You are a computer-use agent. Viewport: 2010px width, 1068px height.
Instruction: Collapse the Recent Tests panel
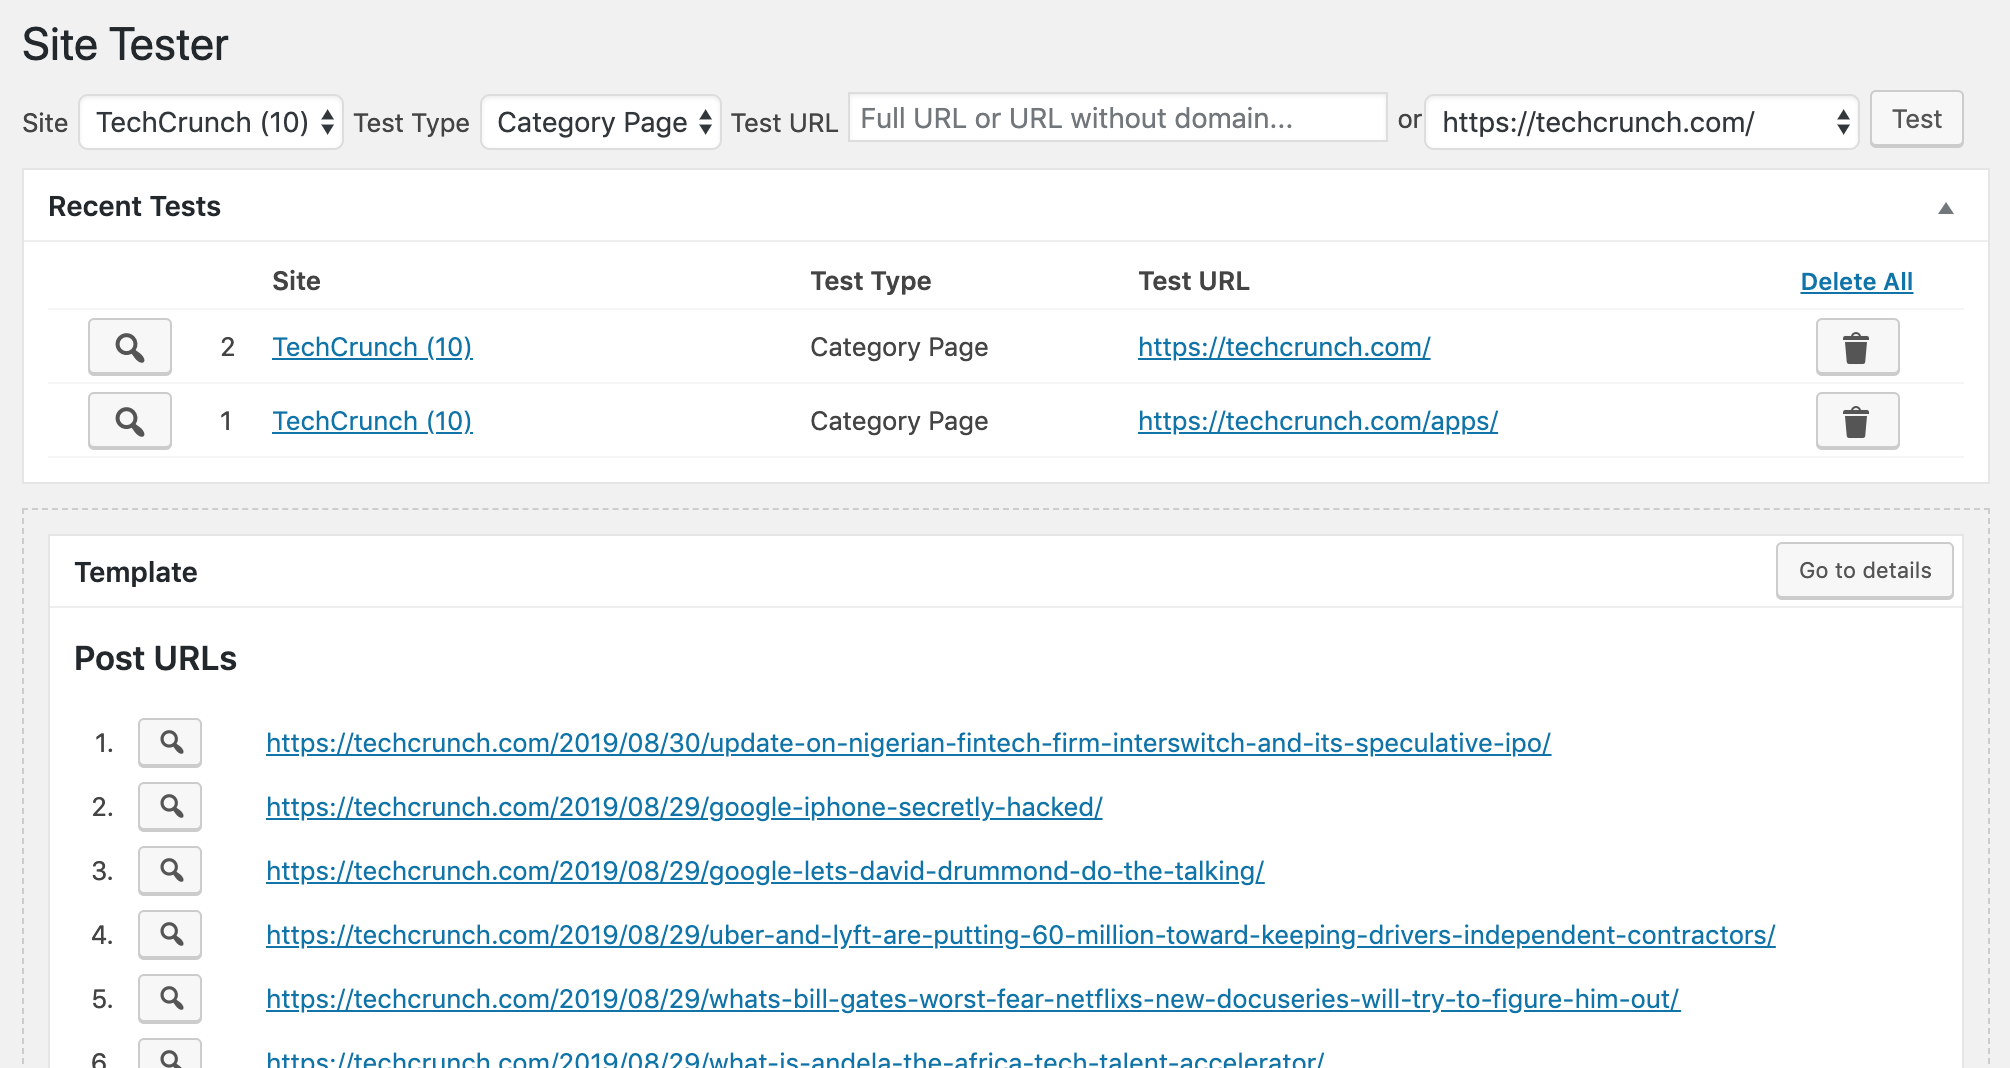click(x=1946, y=208)
